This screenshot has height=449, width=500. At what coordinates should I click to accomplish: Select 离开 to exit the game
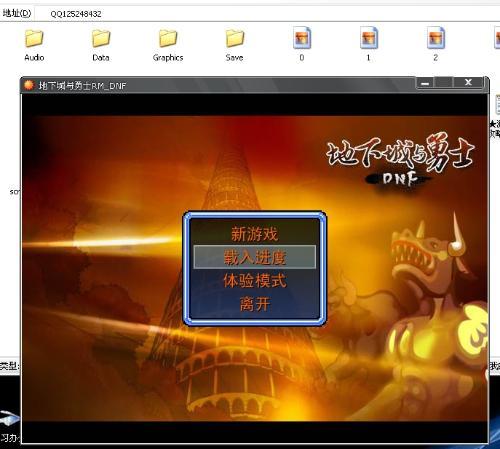coord(255,304)
